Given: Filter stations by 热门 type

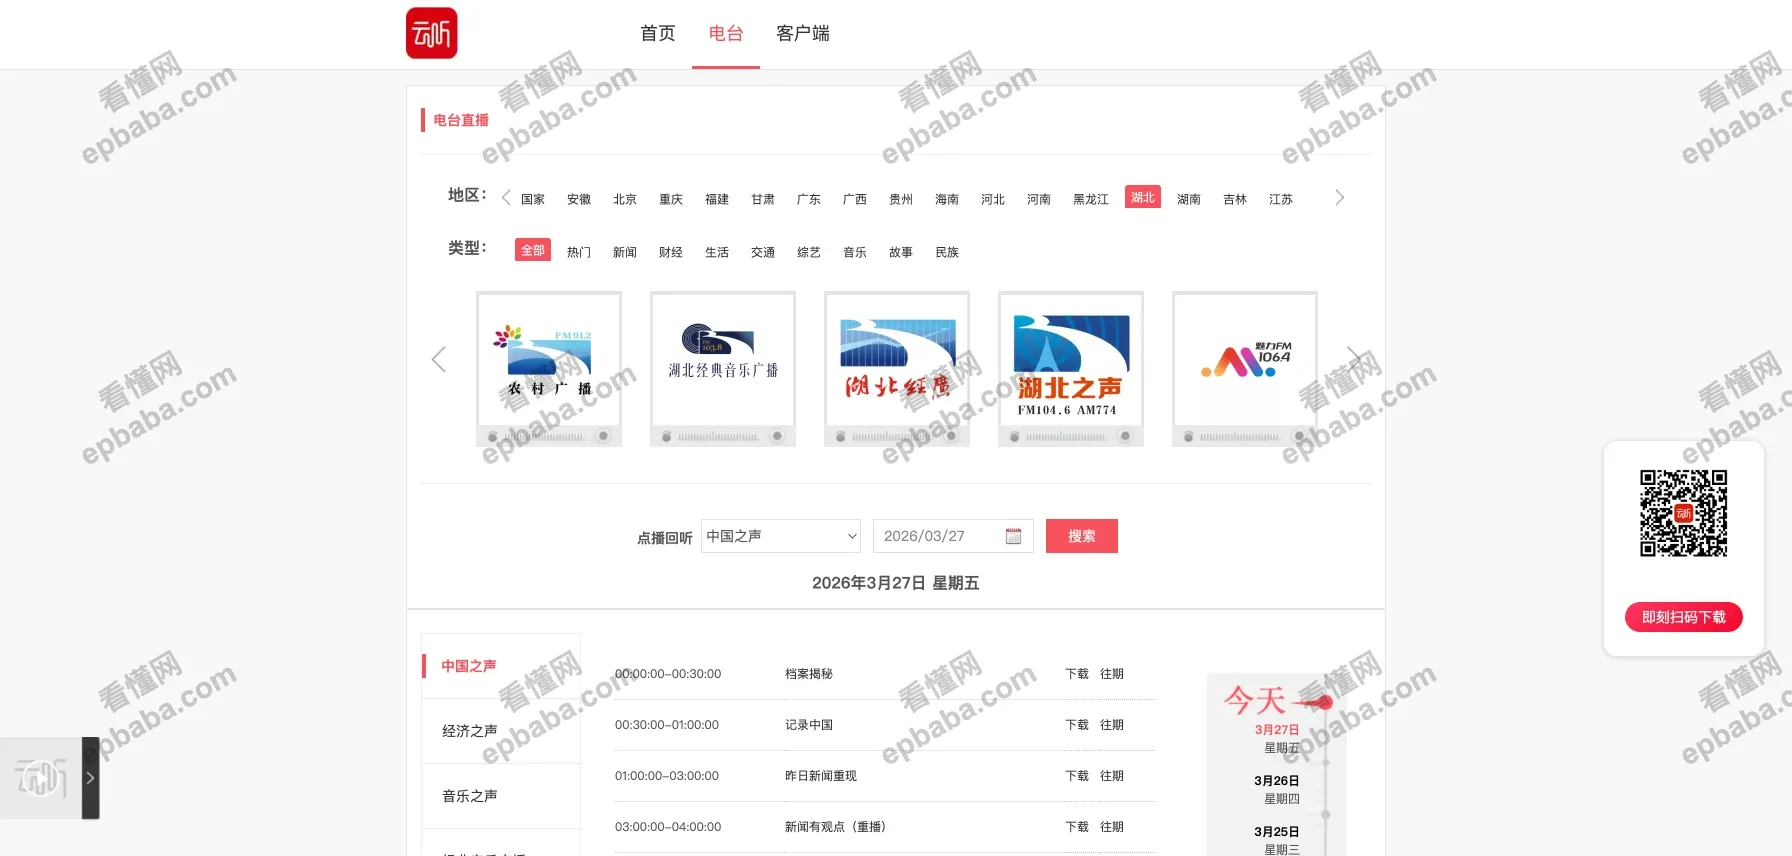Looking at the screenshot, I should coord(579,252).
